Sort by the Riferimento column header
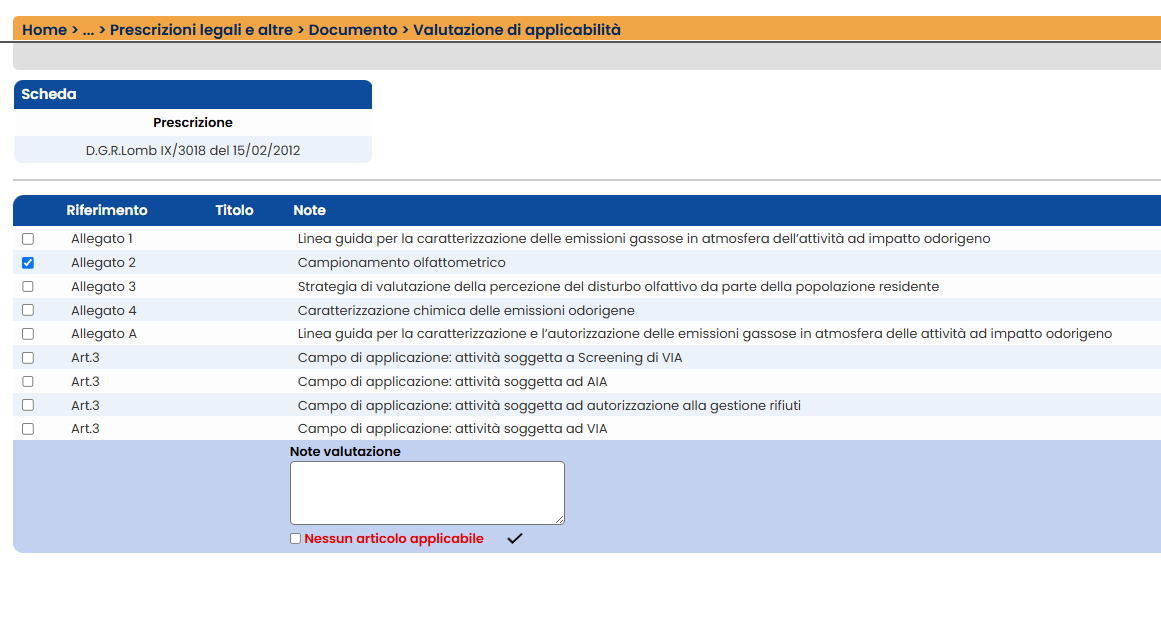 click(107, 210)
